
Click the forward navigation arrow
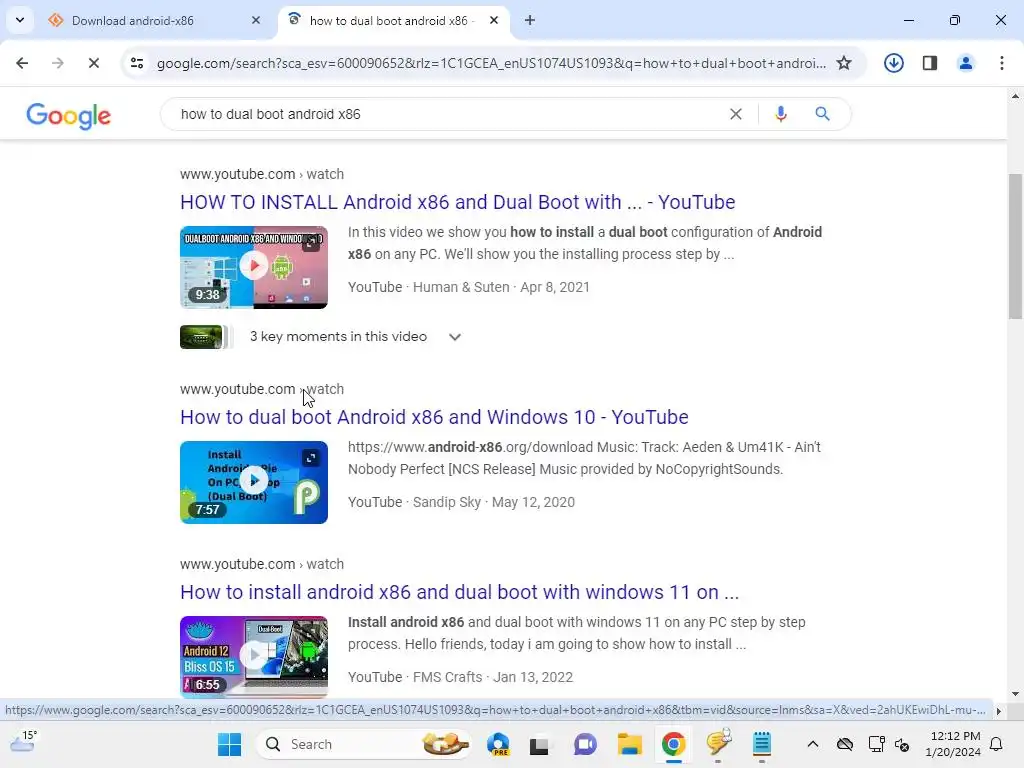(57, 63)
